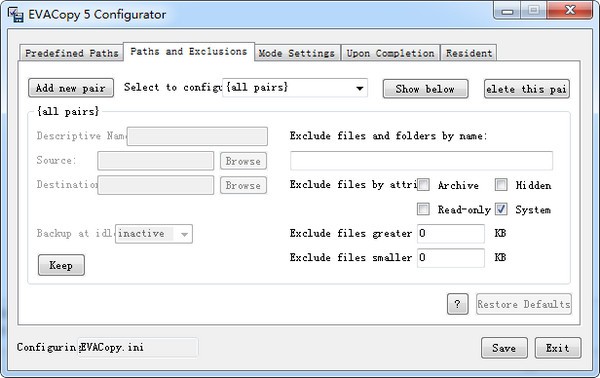Click the Exclude files smaller KB field
The height and width of the screenshot is (378, 600).
(451, 257)
